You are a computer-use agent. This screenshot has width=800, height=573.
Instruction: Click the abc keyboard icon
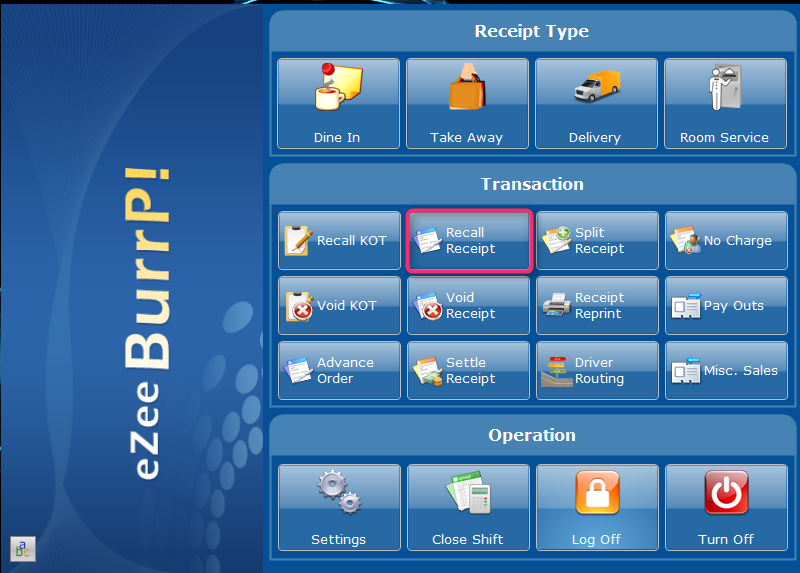click(x=23, y=549)
